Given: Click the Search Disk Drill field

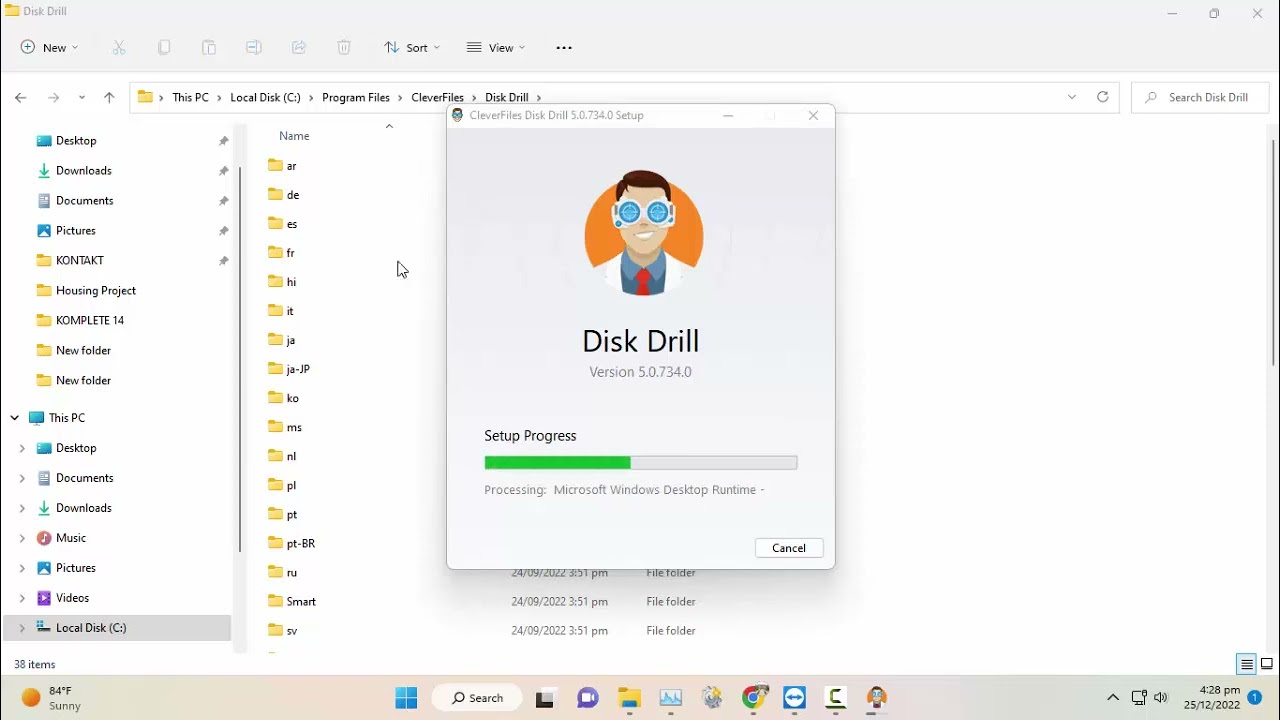Looking at the screenshot, I should tap(1200, 97).
